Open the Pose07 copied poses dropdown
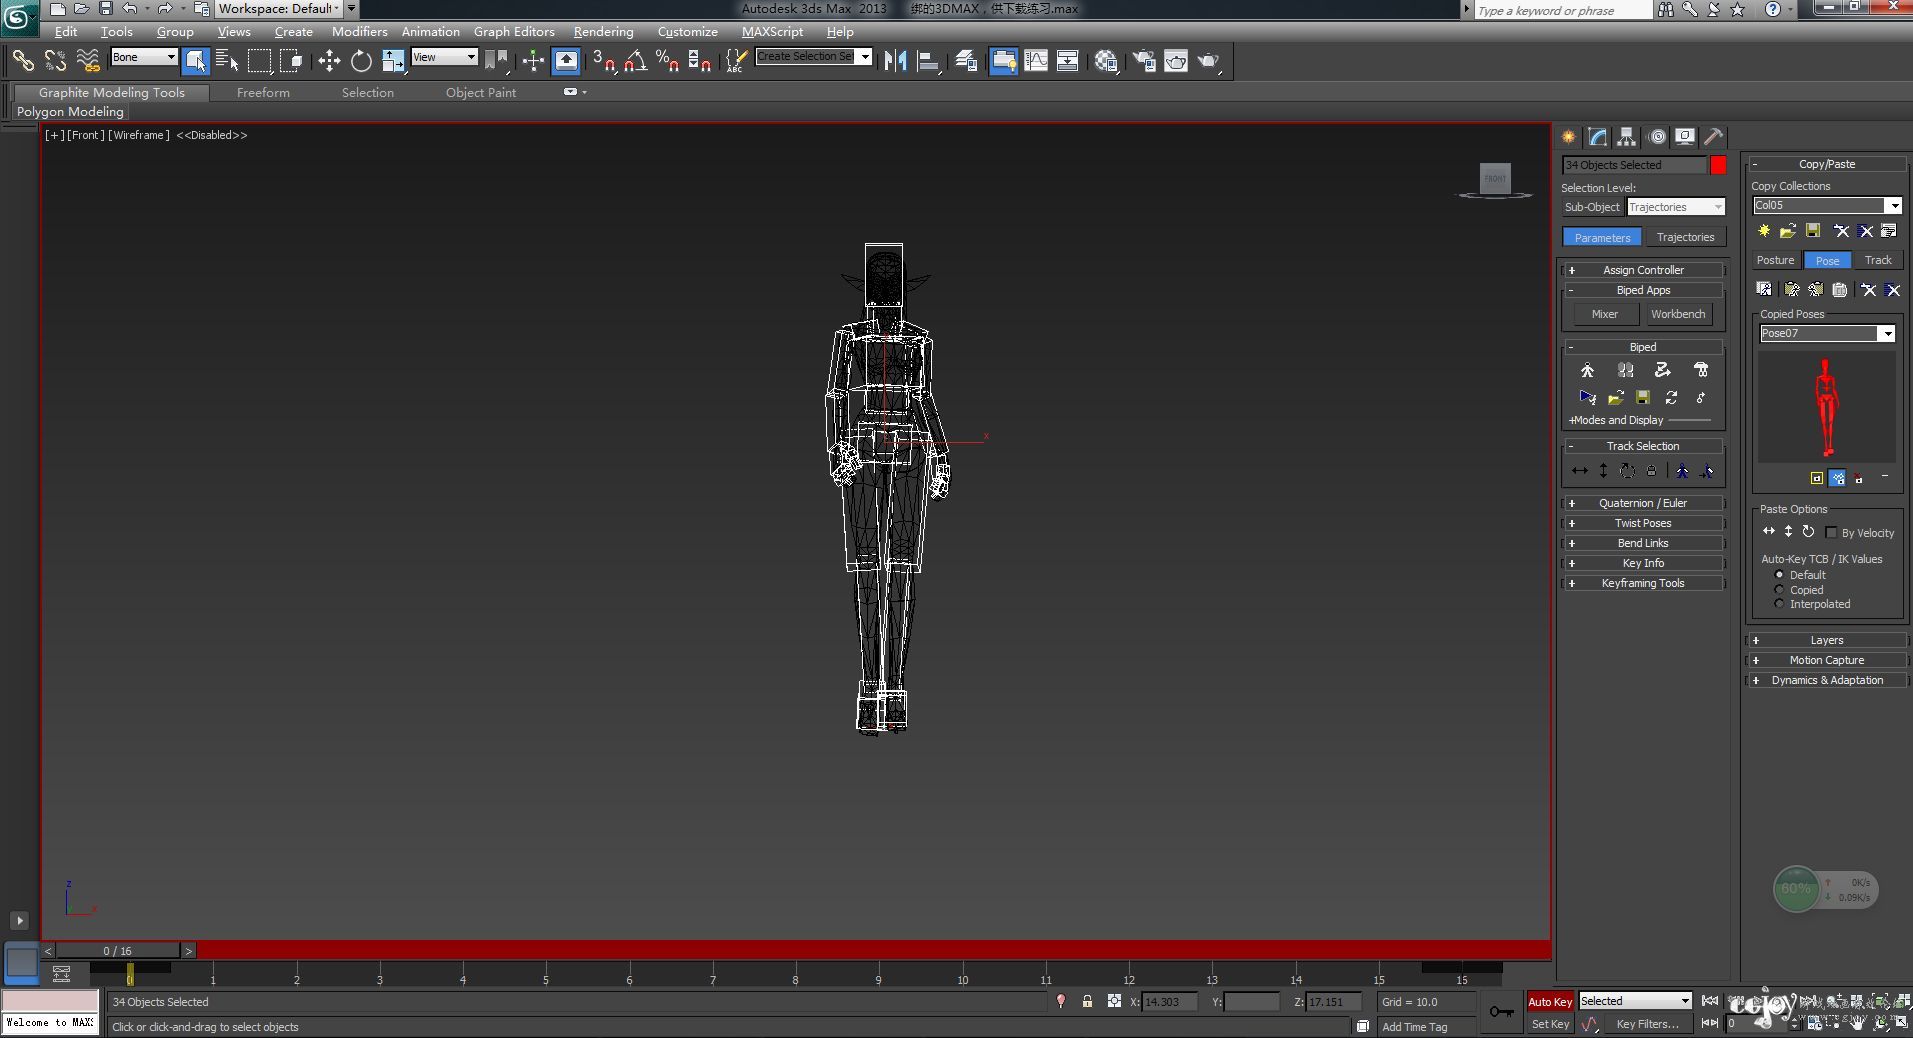Viewport: 1913px width, 1038px height. pyautogui.click(x=1827, y=333)
